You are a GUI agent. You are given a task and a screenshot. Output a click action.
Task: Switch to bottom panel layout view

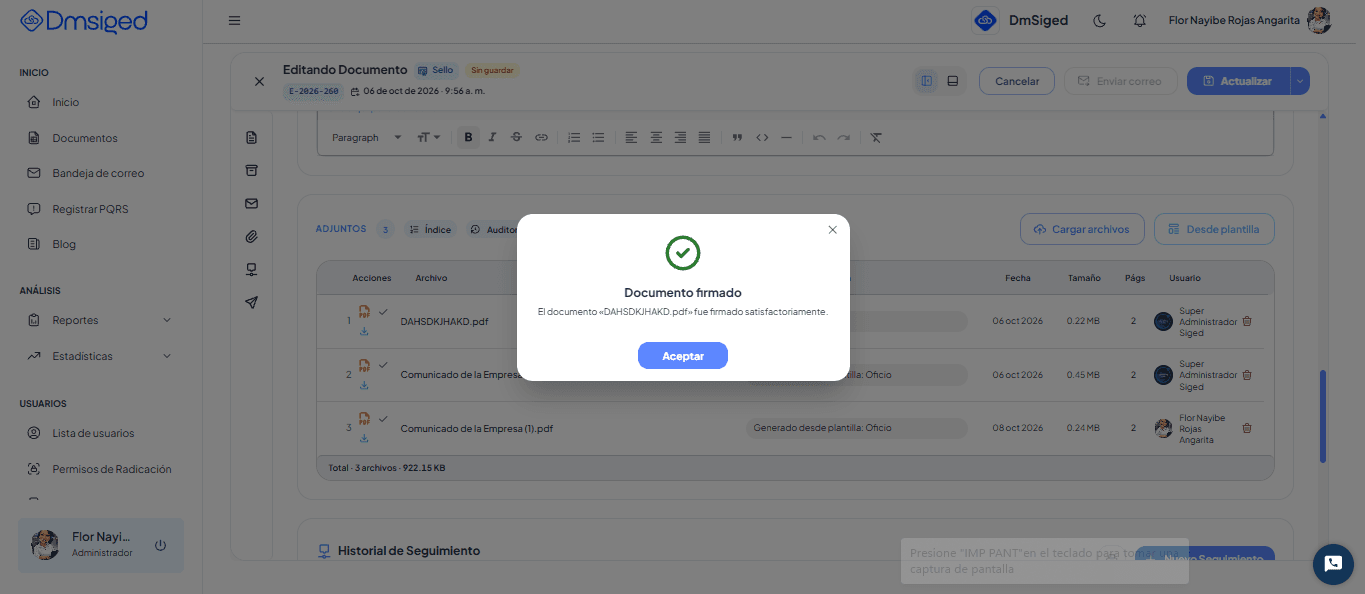(x=953, y=81)
